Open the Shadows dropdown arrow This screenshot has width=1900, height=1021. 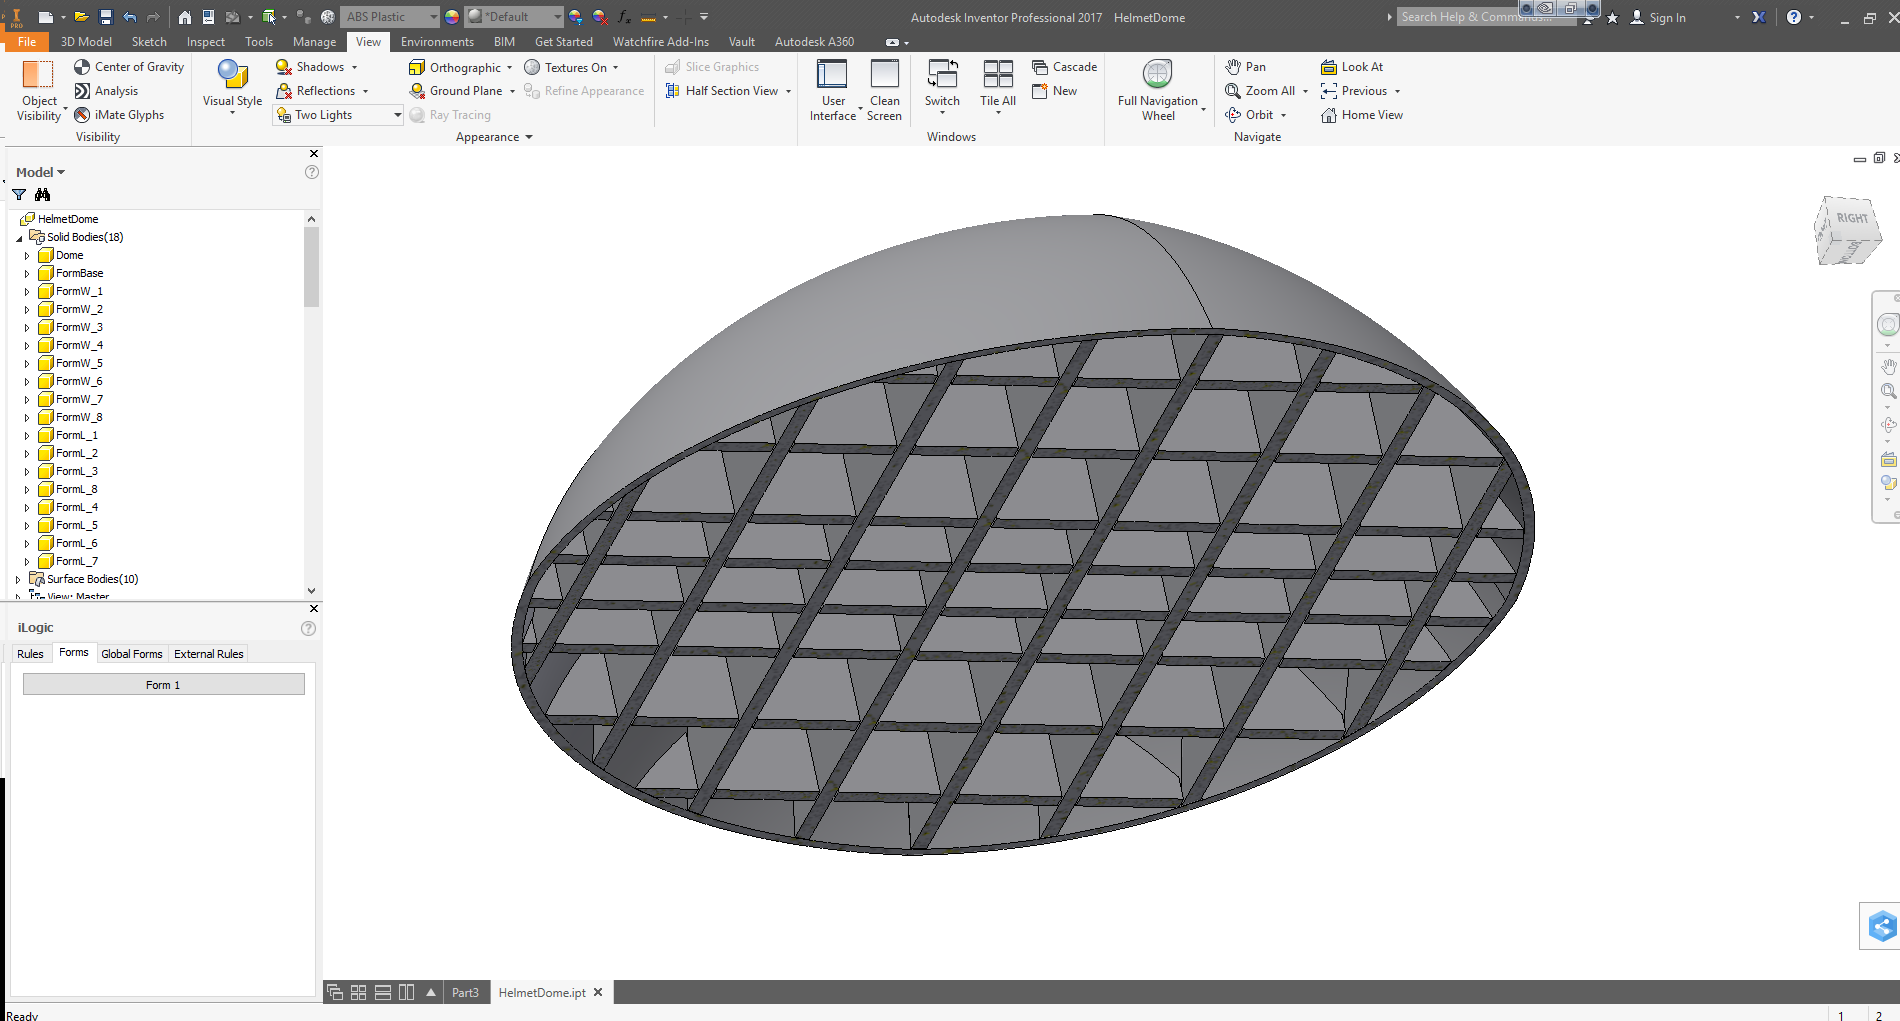(x=355, y=67)
